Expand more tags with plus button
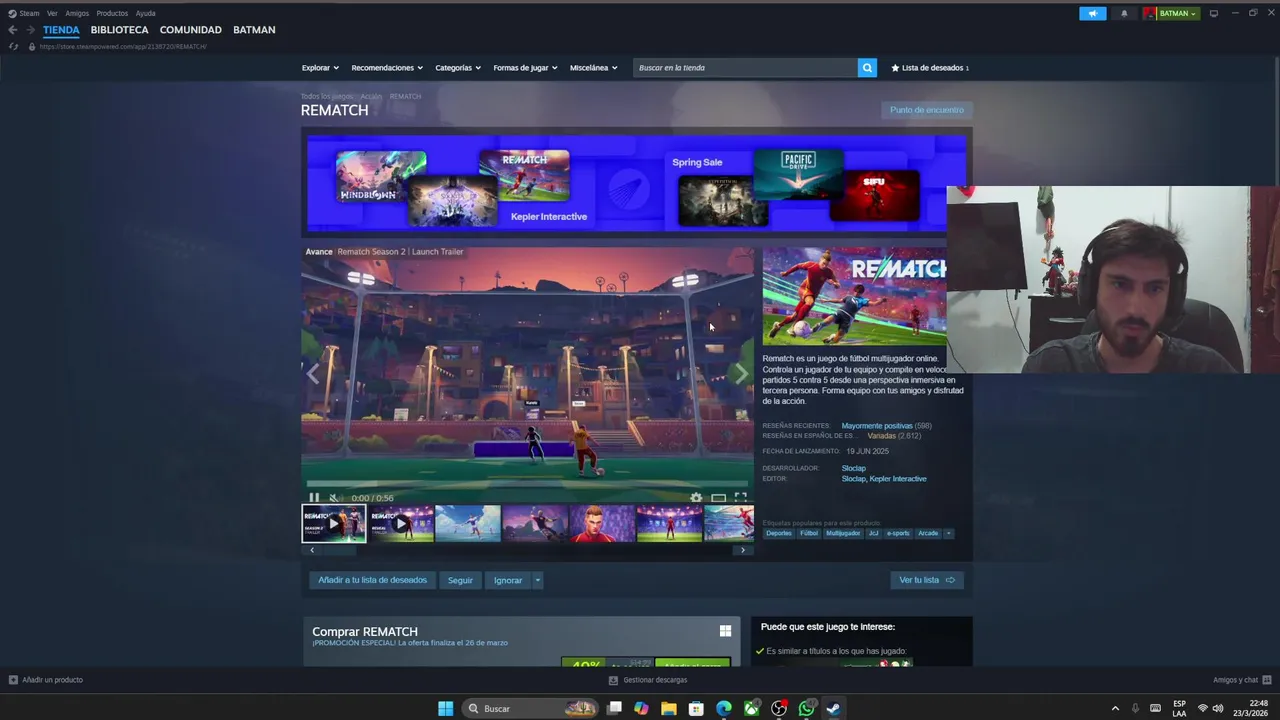Viewport: 1280px width, 720px height. click(x=948, y=533)
